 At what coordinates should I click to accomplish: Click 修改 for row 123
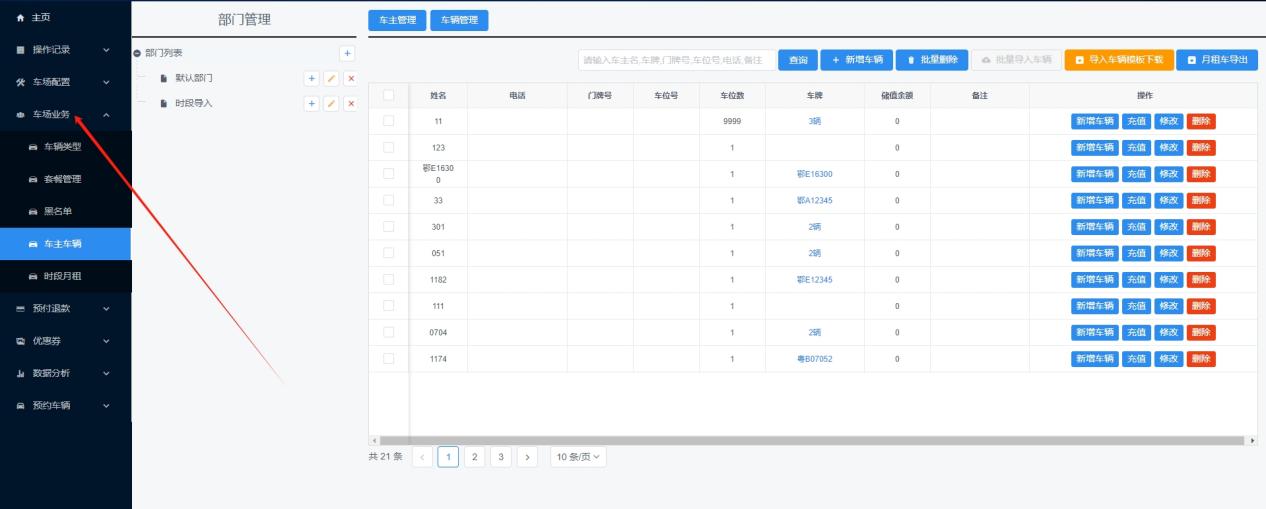1168,147
